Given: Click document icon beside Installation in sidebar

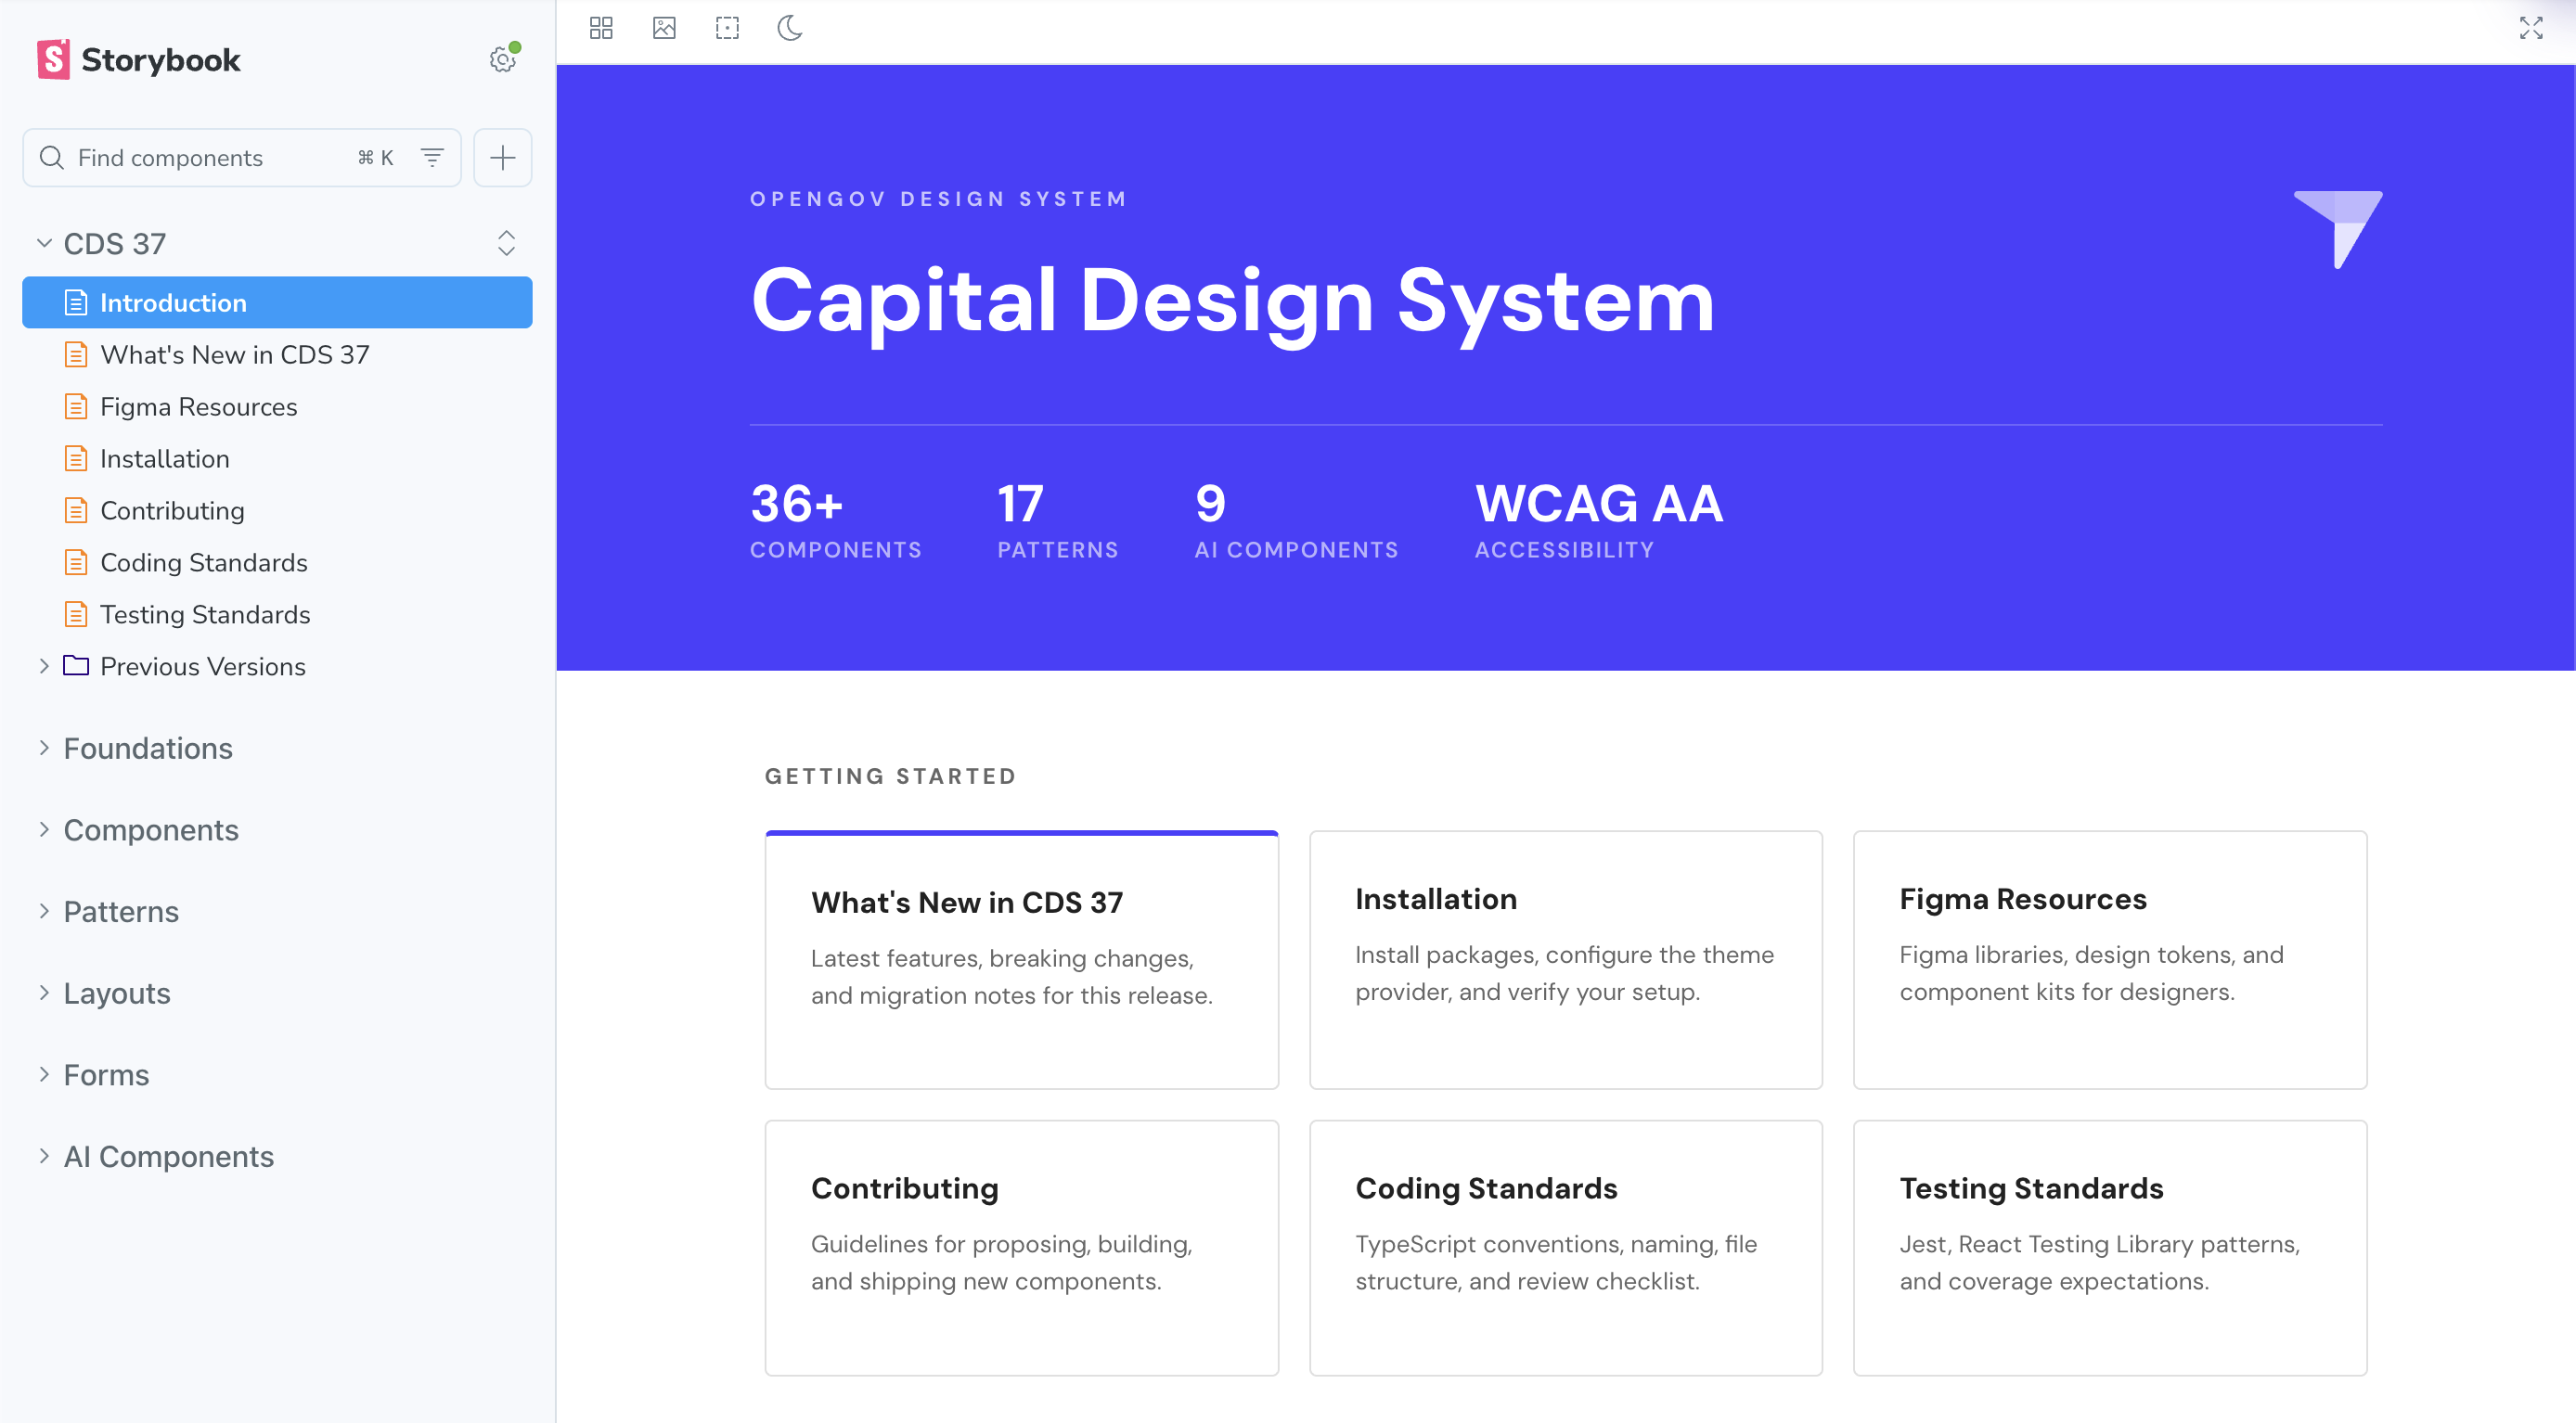Looking at the screenshot, I should [x=76, y=458].
